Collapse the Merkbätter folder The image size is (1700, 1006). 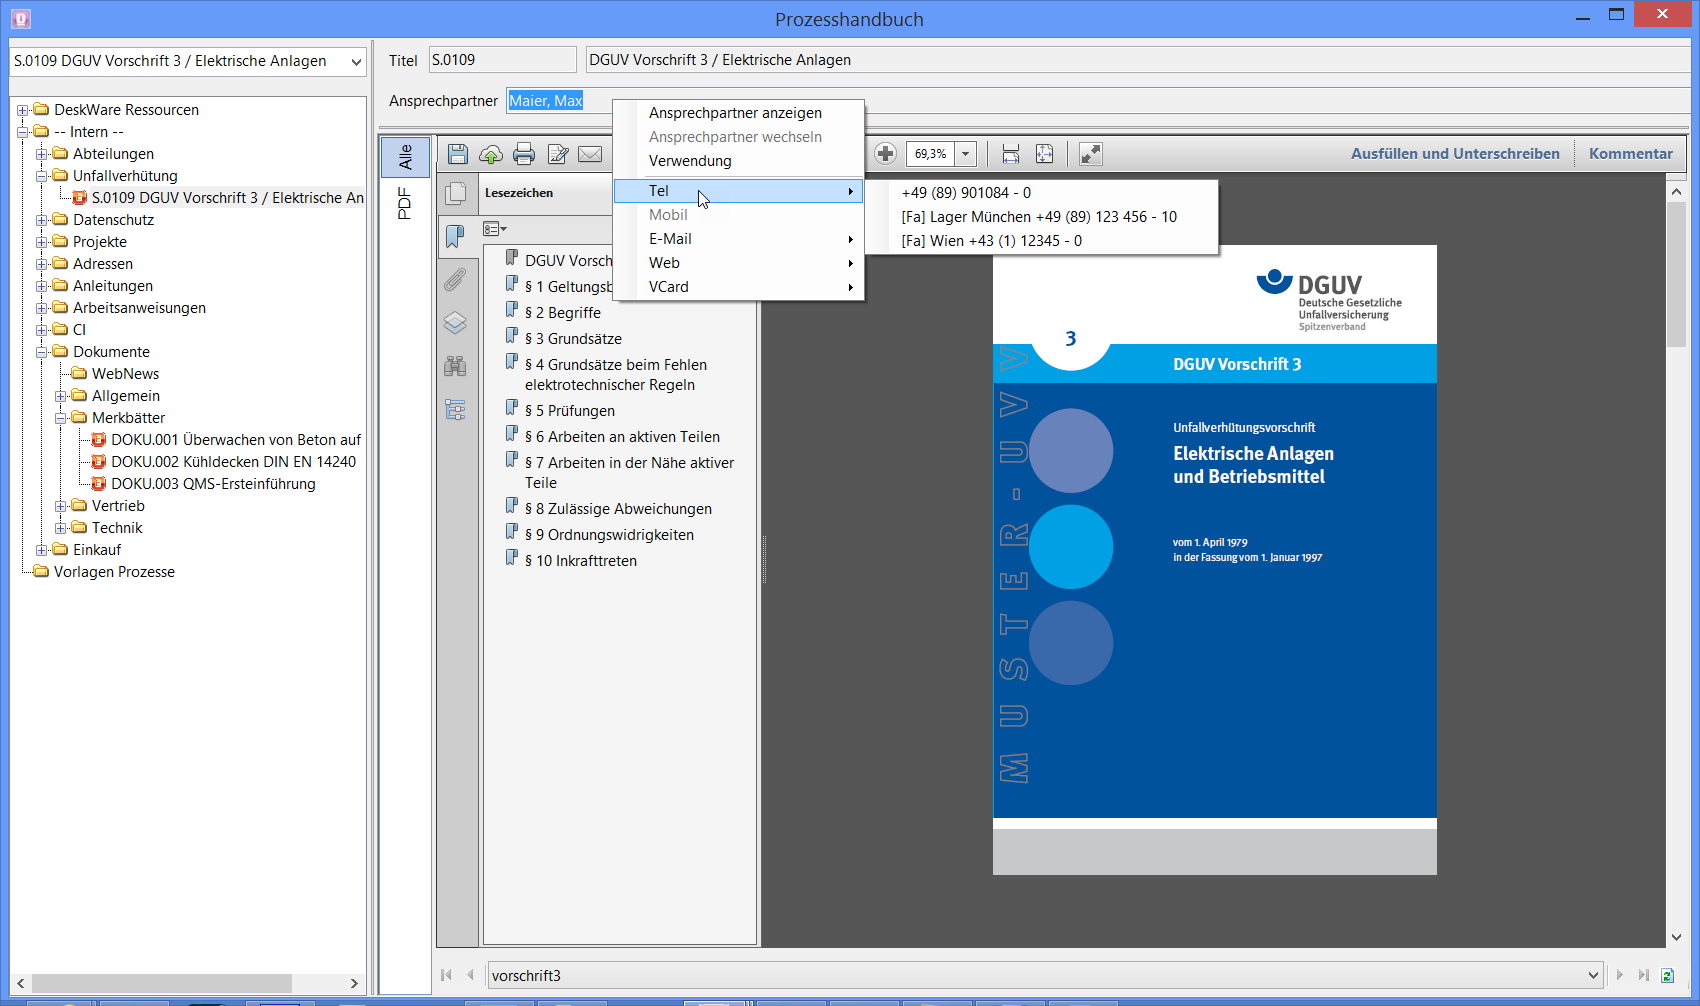[61, 418]
